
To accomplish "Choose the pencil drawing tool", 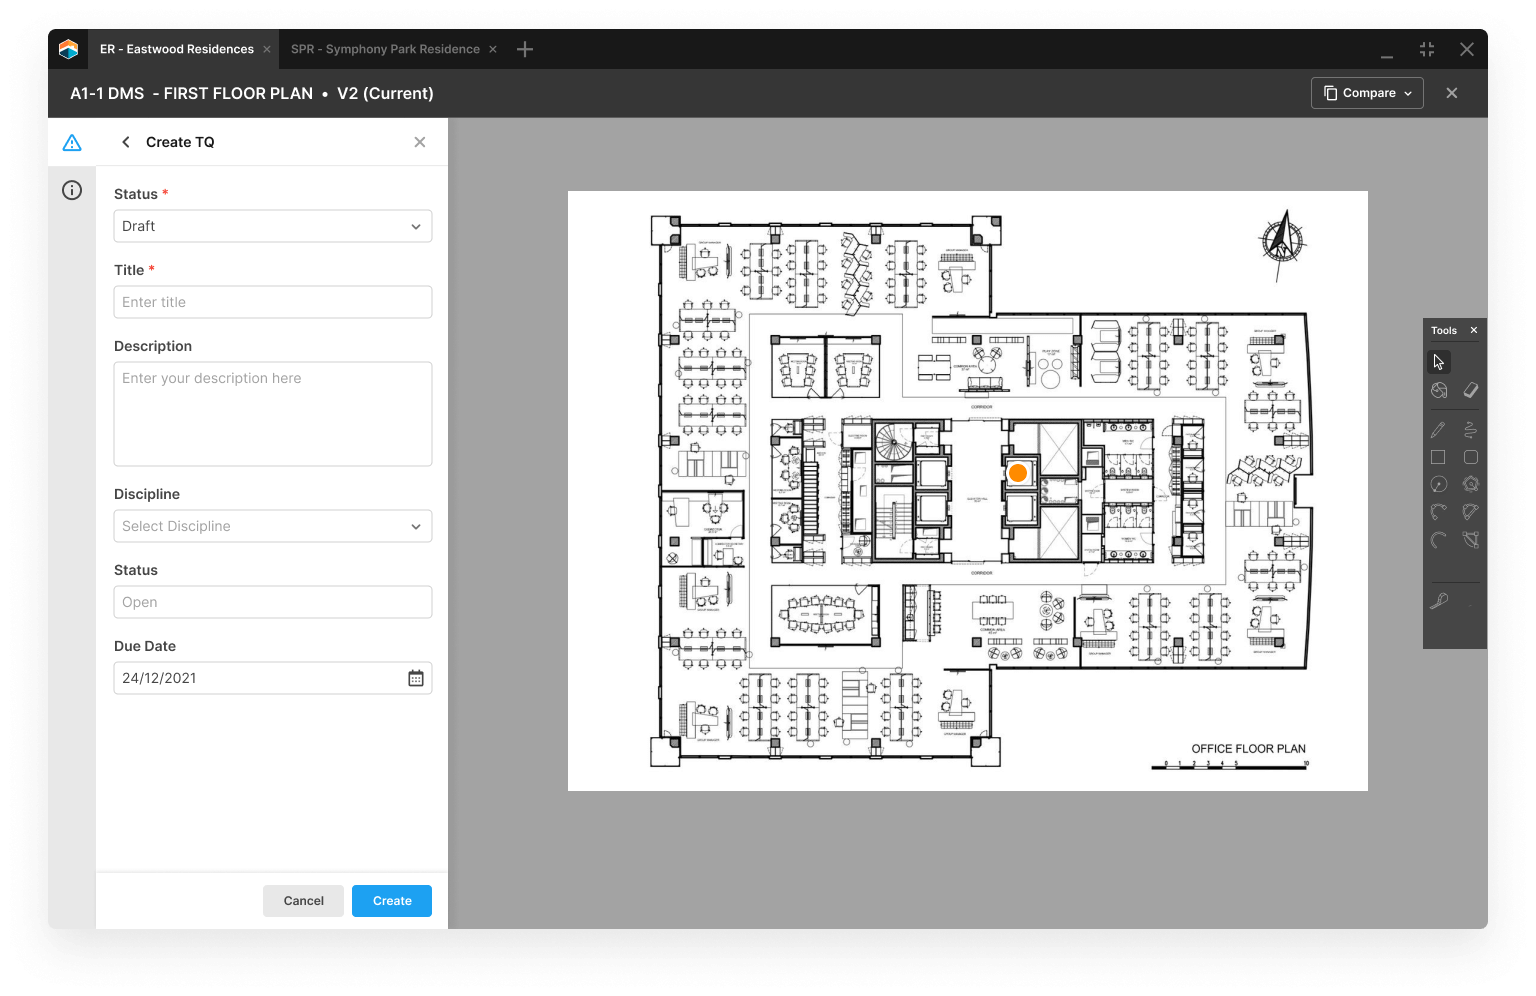I will [x=1438, y=430].
